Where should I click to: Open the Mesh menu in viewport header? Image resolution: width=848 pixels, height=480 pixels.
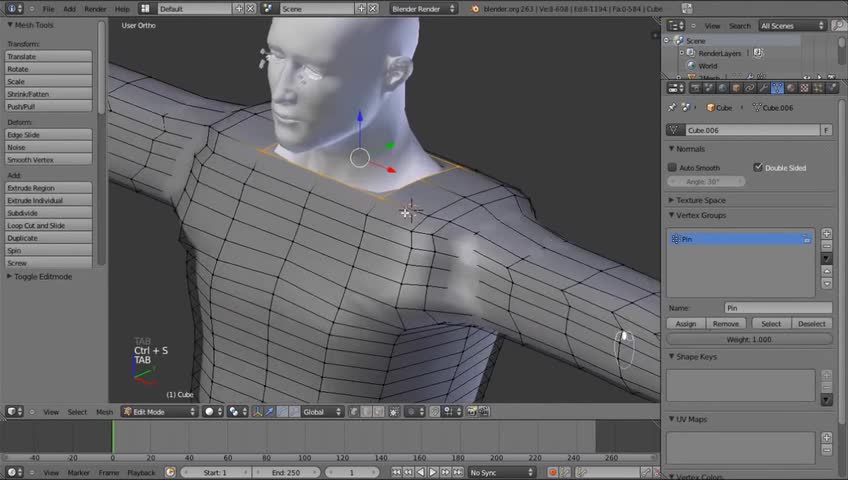click(104, 412)
